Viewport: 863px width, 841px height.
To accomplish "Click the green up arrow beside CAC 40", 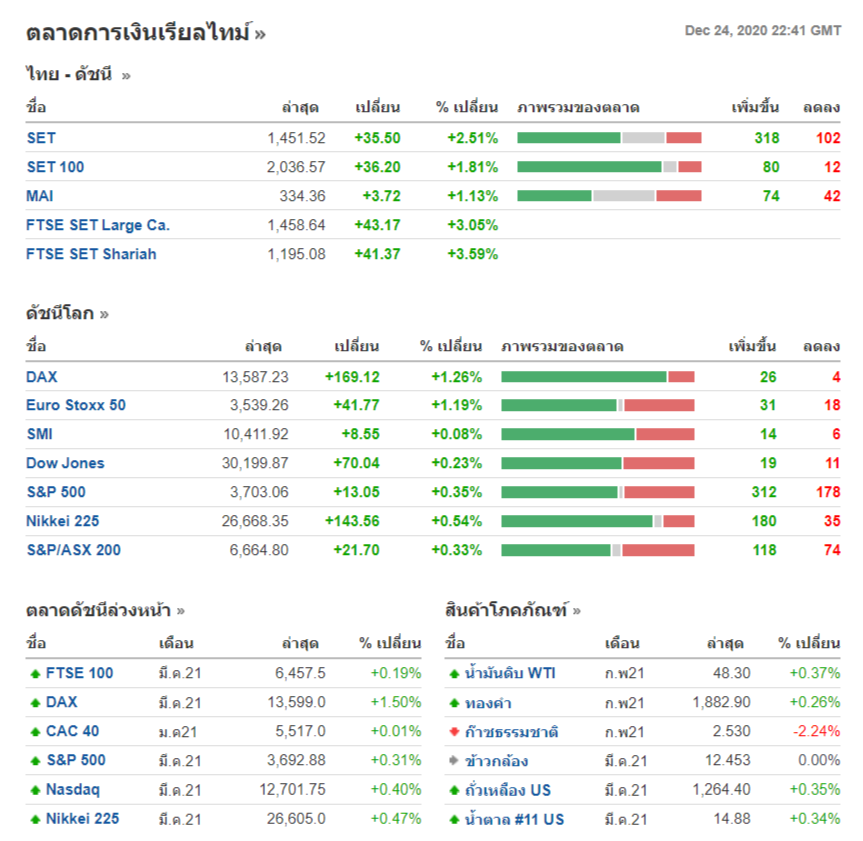I will click(x=35, y=731).
